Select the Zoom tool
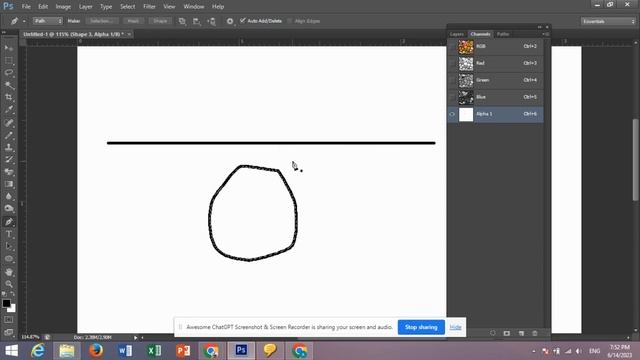The image size is (640, 360). pyautogui.click(x=9, y=284)
